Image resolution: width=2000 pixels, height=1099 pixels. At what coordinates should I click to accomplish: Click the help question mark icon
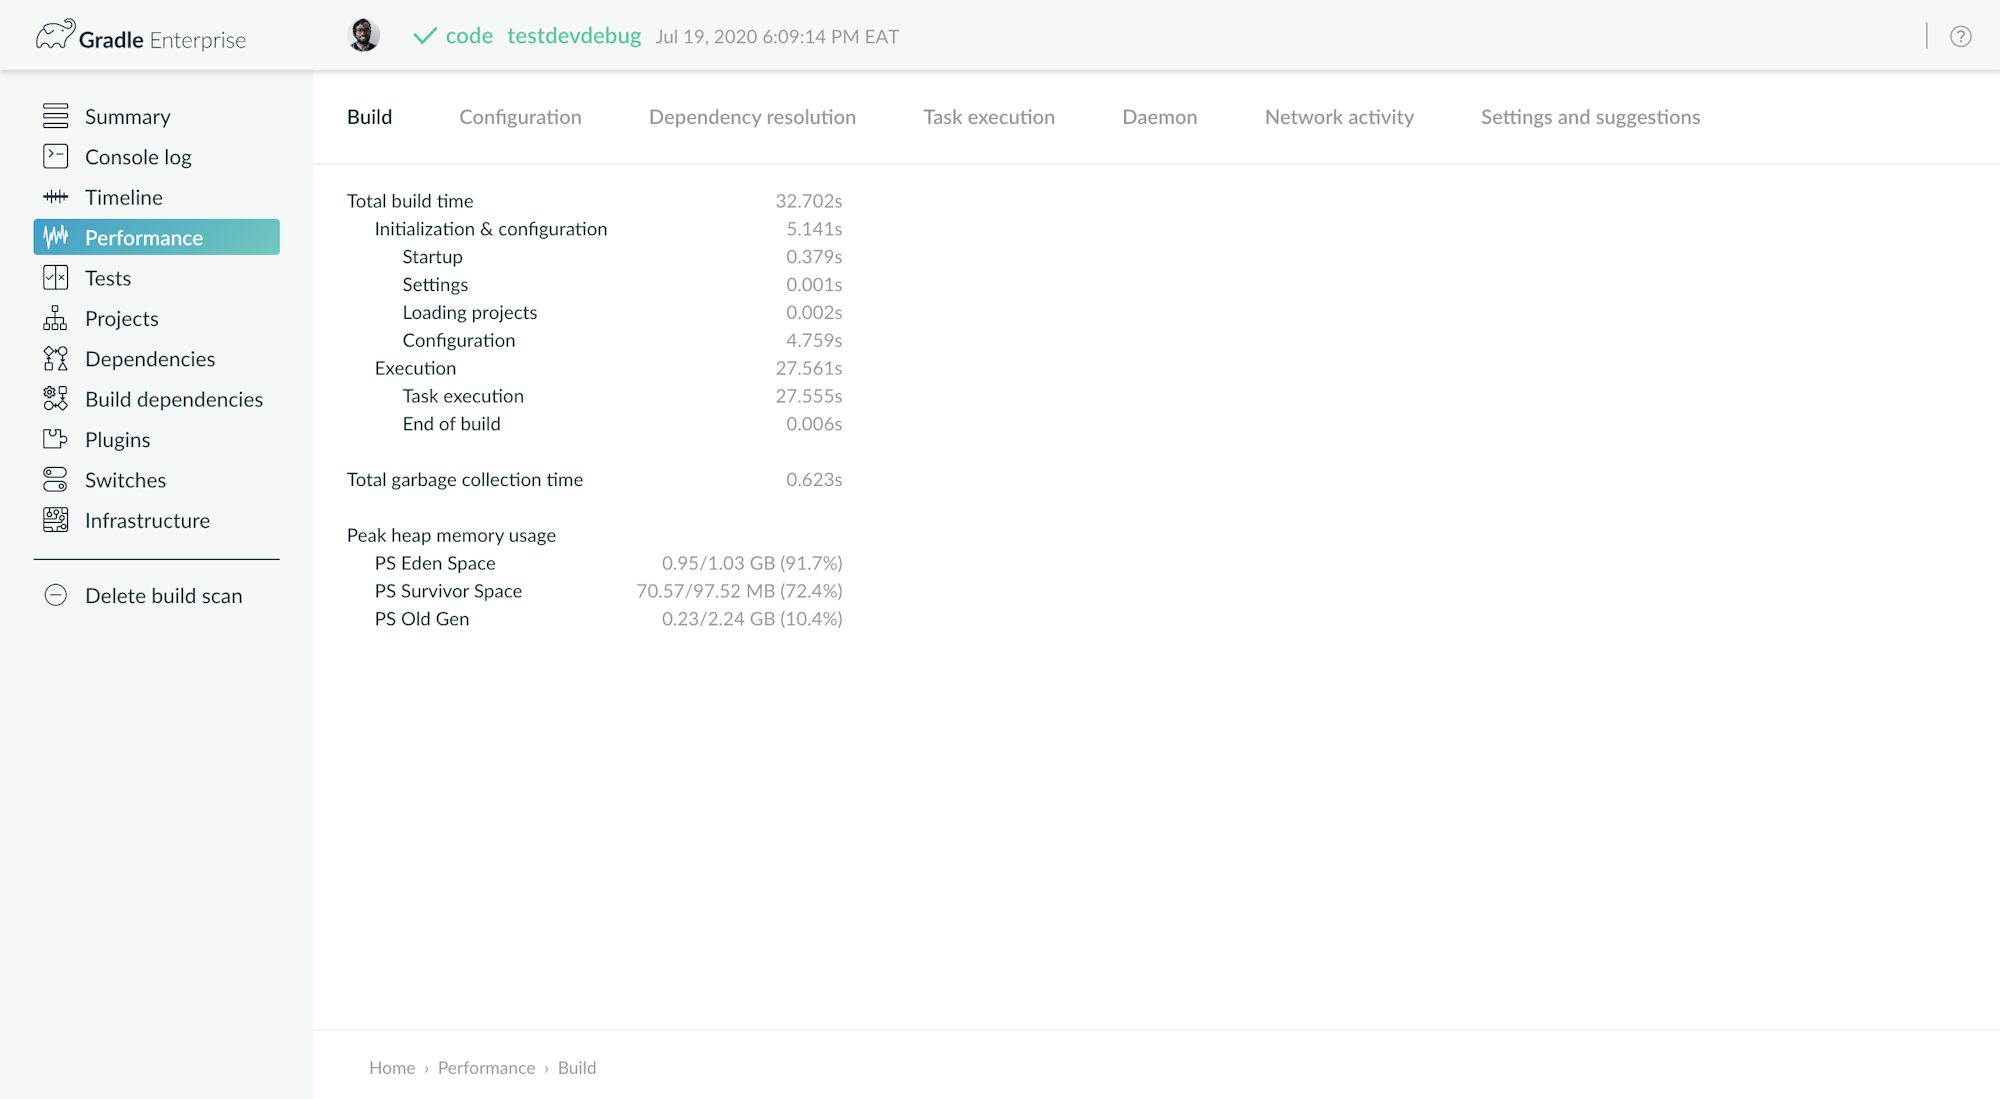(x=1960, y=36)
